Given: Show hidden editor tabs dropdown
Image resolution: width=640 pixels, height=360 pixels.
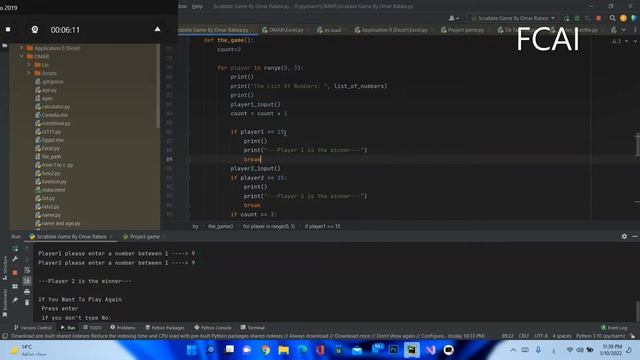Looking at the screenshot, I should (x=623, y=30).
